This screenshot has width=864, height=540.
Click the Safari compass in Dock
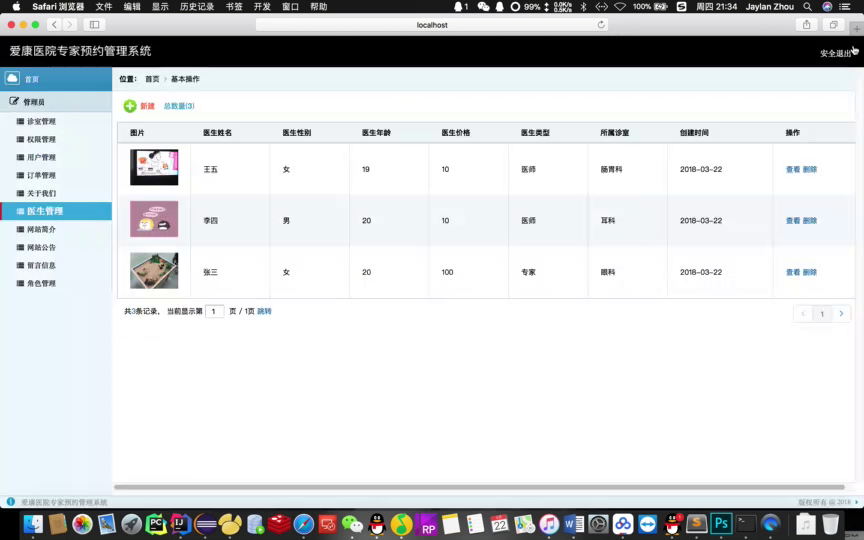click(304, 524)
